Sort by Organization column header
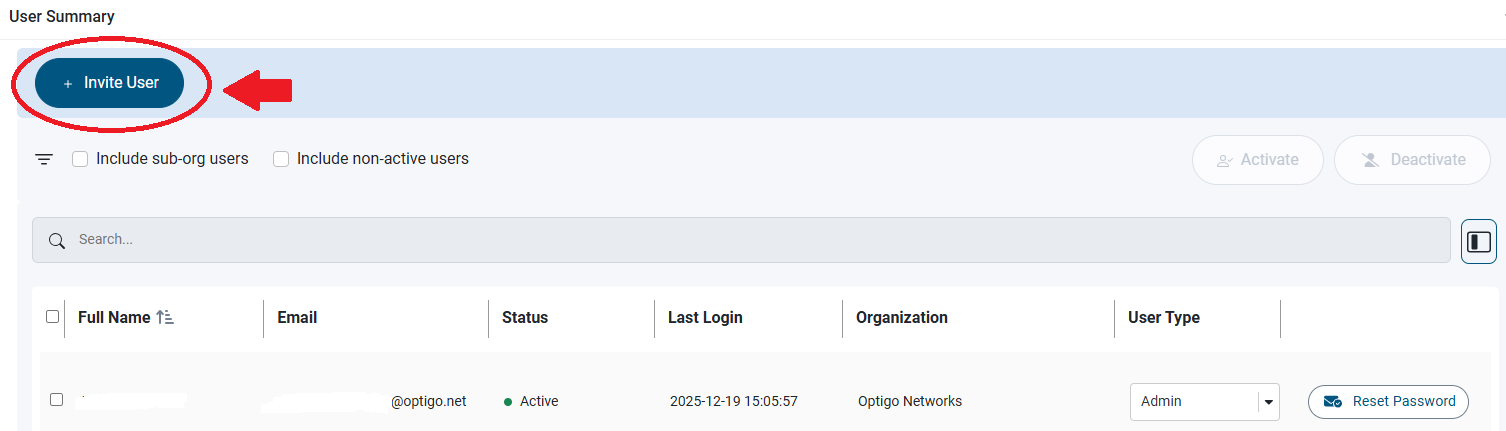This screenshot has width=1506, height=431. pyautogui.click(x=902, y=317)
